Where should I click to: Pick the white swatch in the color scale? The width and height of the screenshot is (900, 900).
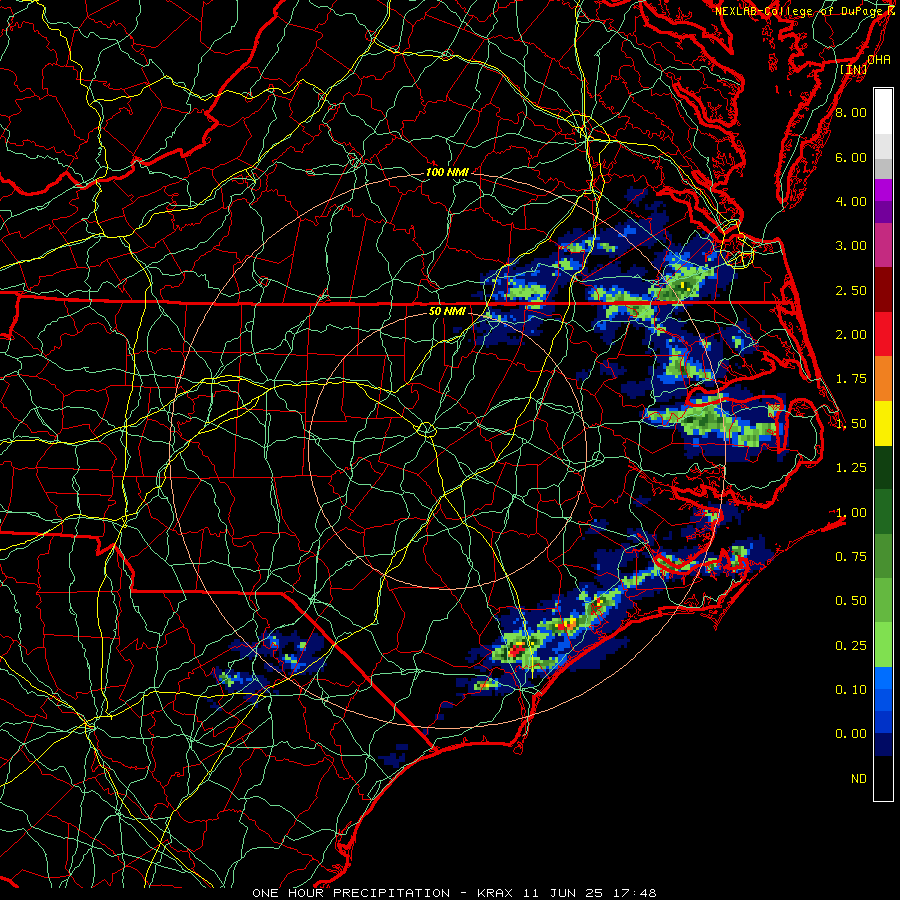tap(883, 112)
